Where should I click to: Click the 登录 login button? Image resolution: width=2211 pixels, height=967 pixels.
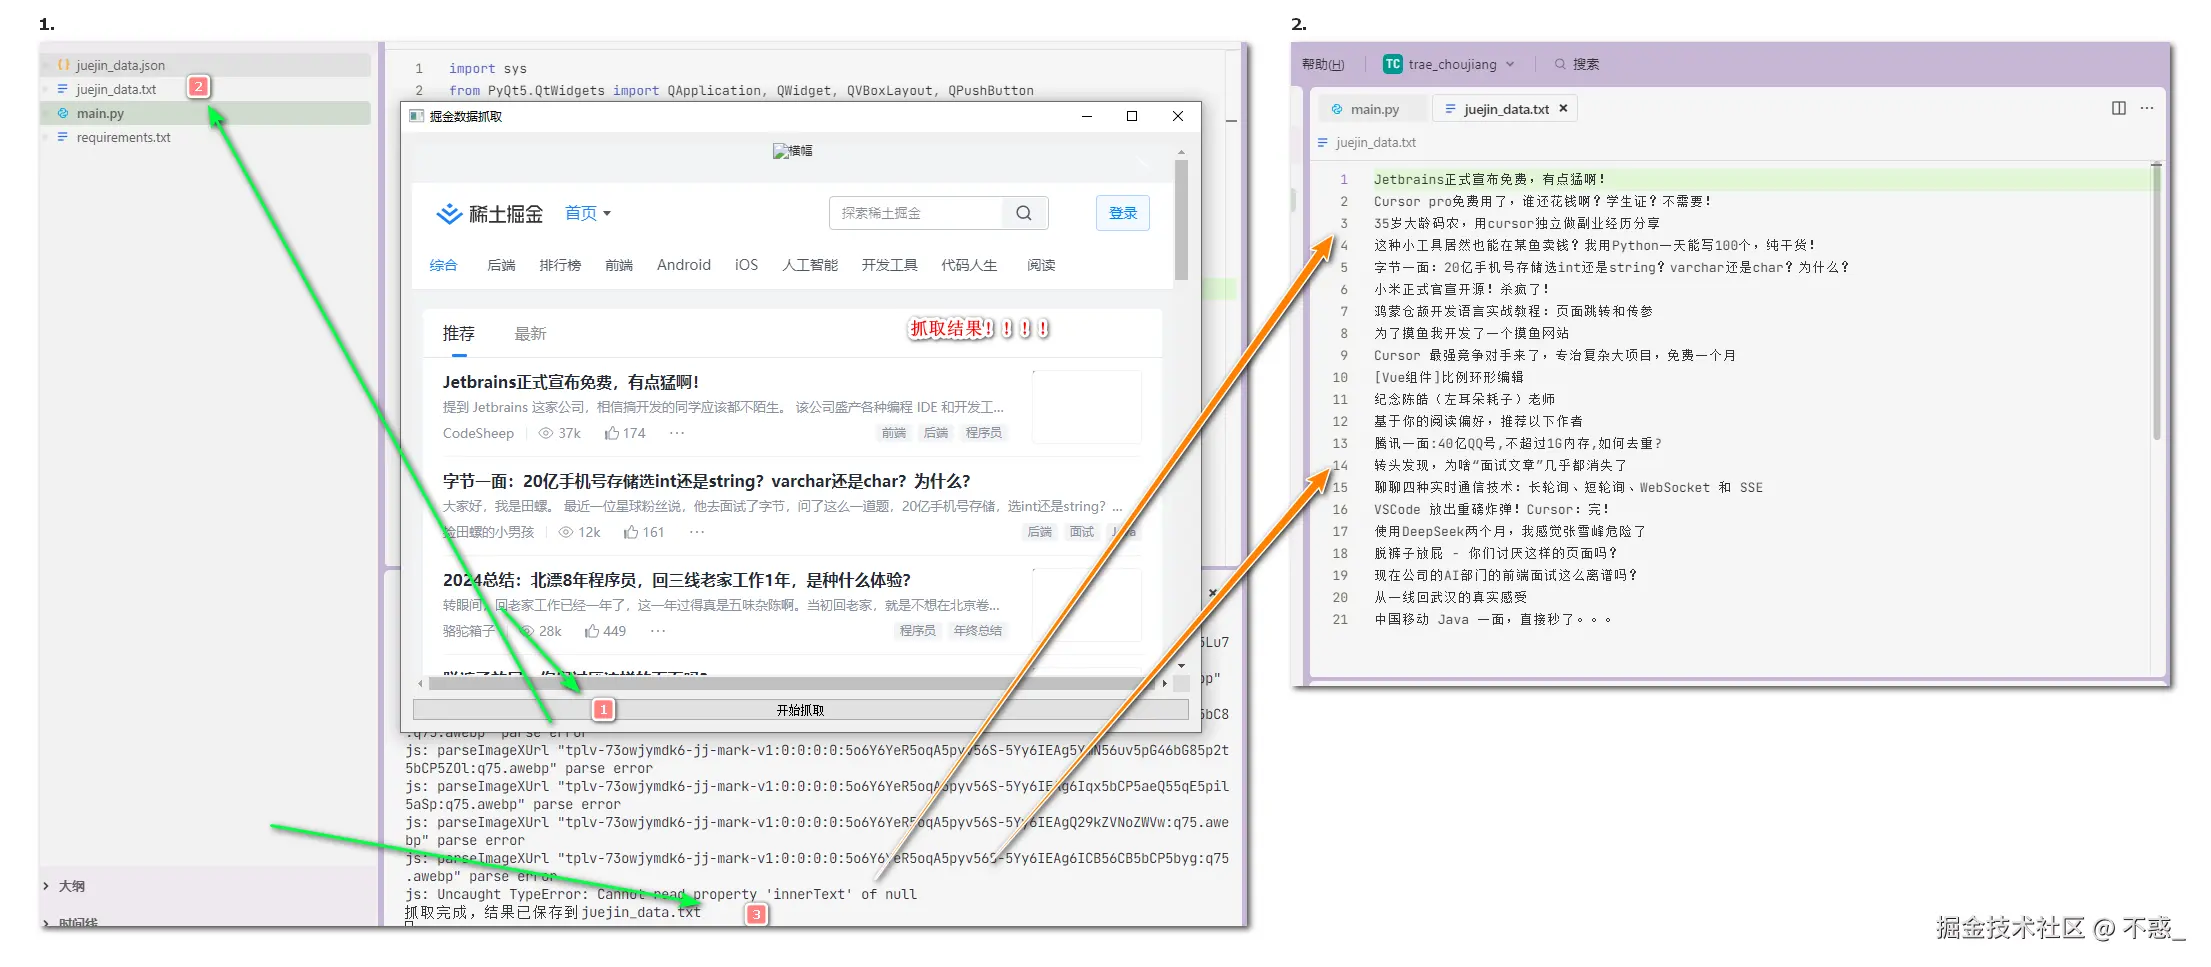(x=1123, y=213)
